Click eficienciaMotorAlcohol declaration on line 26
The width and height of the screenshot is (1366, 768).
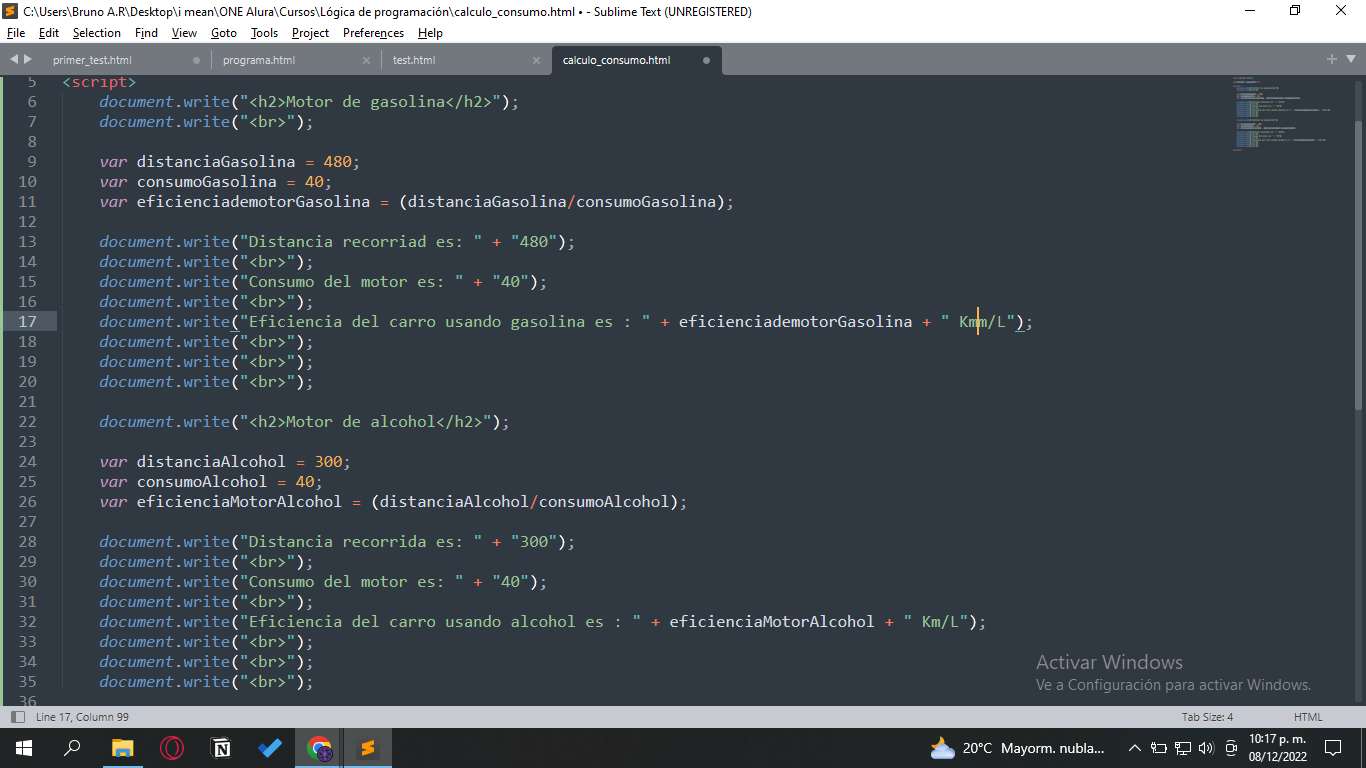coord(239,501)
